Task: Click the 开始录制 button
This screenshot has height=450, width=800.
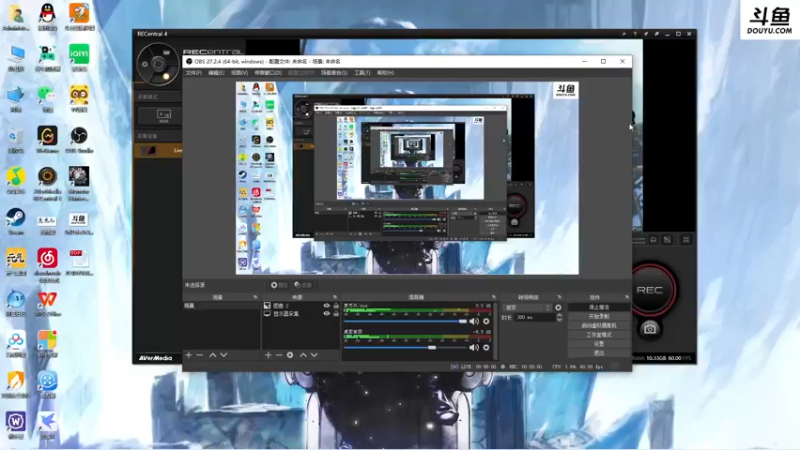Action: coord(599,316)
